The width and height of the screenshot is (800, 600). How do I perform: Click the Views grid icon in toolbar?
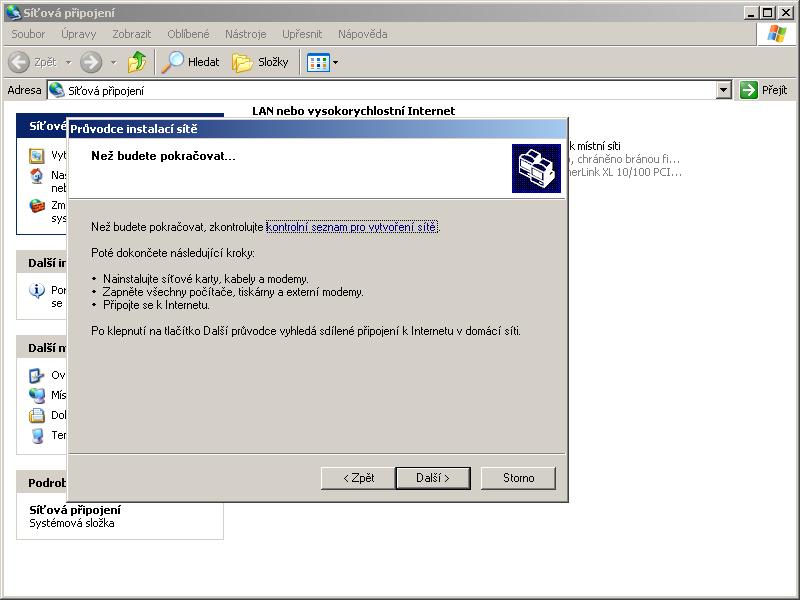pos(317,62)
